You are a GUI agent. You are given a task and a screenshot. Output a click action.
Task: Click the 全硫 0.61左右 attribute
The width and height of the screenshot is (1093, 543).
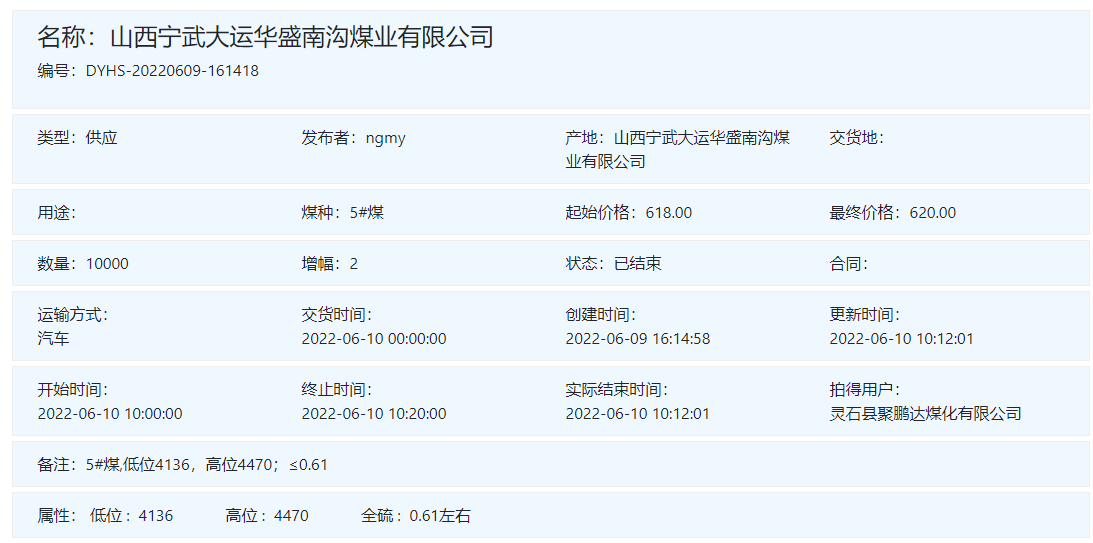pos(415,516)
